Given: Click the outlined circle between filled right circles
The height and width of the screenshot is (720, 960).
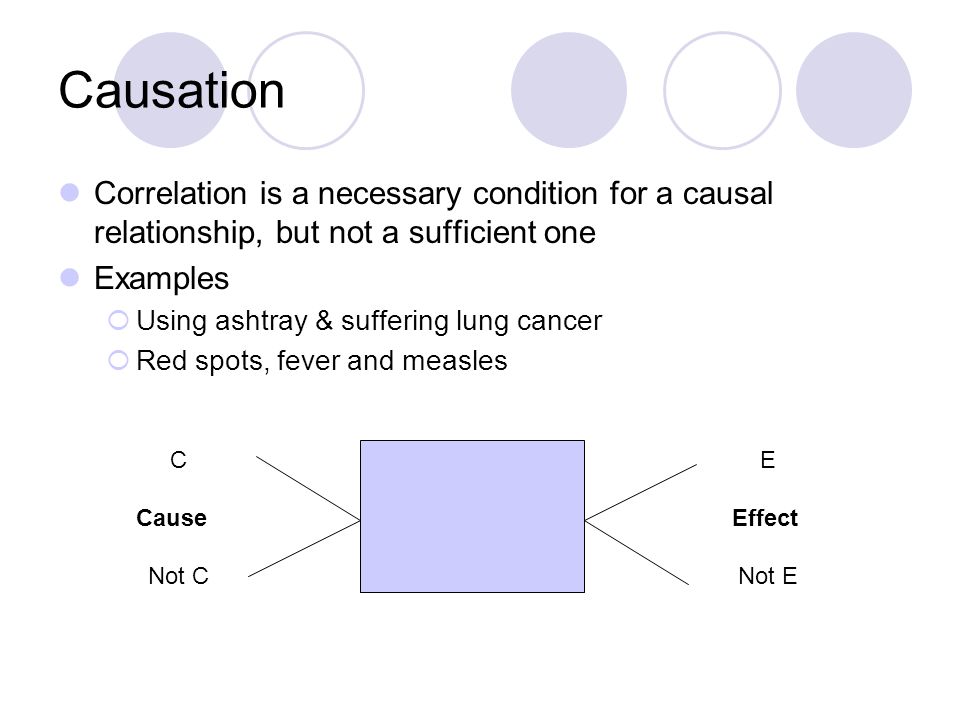Looking at the screenshot, I should [722, 90].
